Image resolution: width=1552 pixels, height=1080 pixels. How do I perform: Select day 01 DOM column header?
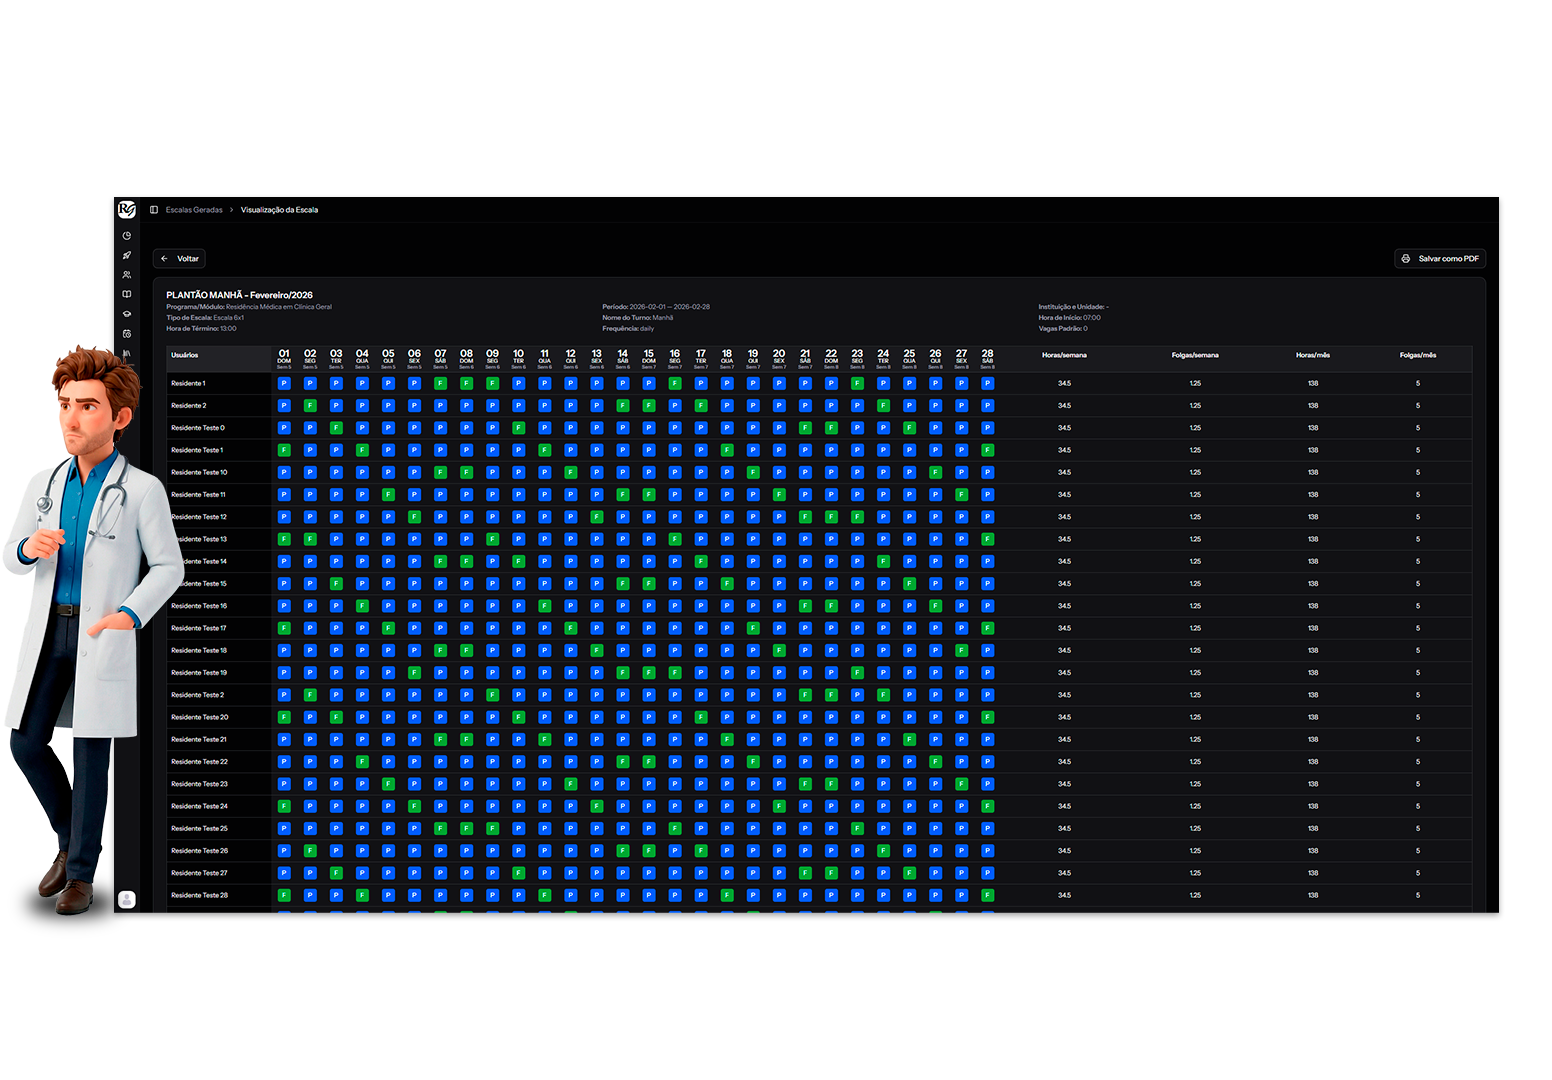(284, 358)
